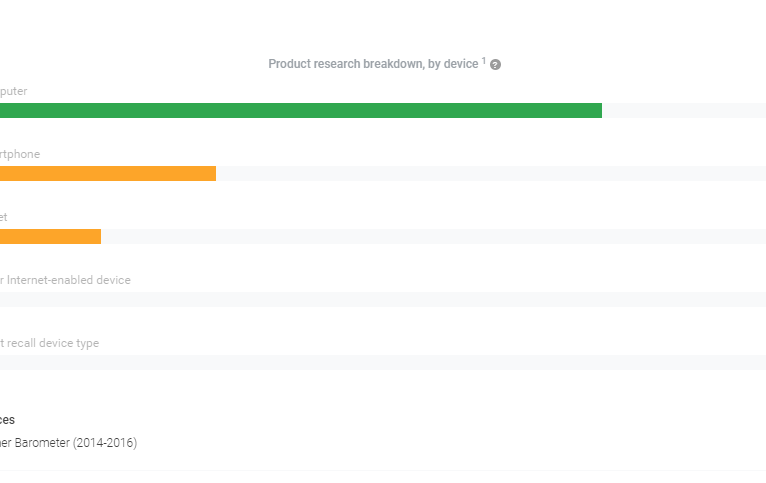Click the footnote superscript 1 after the title
Screen dimensions: 766x483
(x=484, y=61)
